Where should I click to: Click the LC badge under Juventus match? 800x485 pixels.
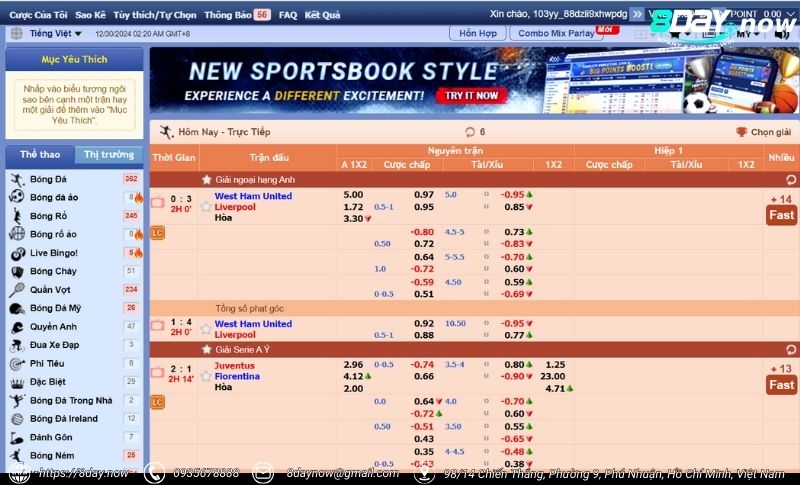tap(157, 402)
